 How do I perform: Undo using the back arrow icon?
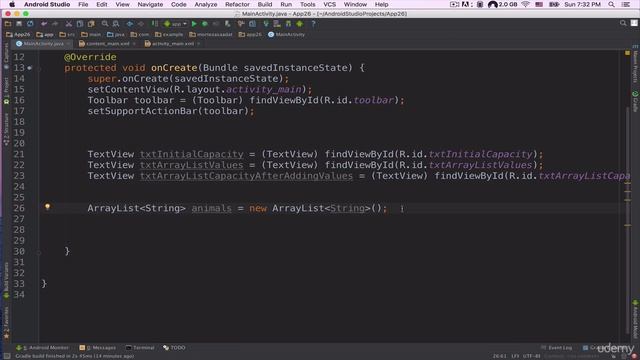44,24
